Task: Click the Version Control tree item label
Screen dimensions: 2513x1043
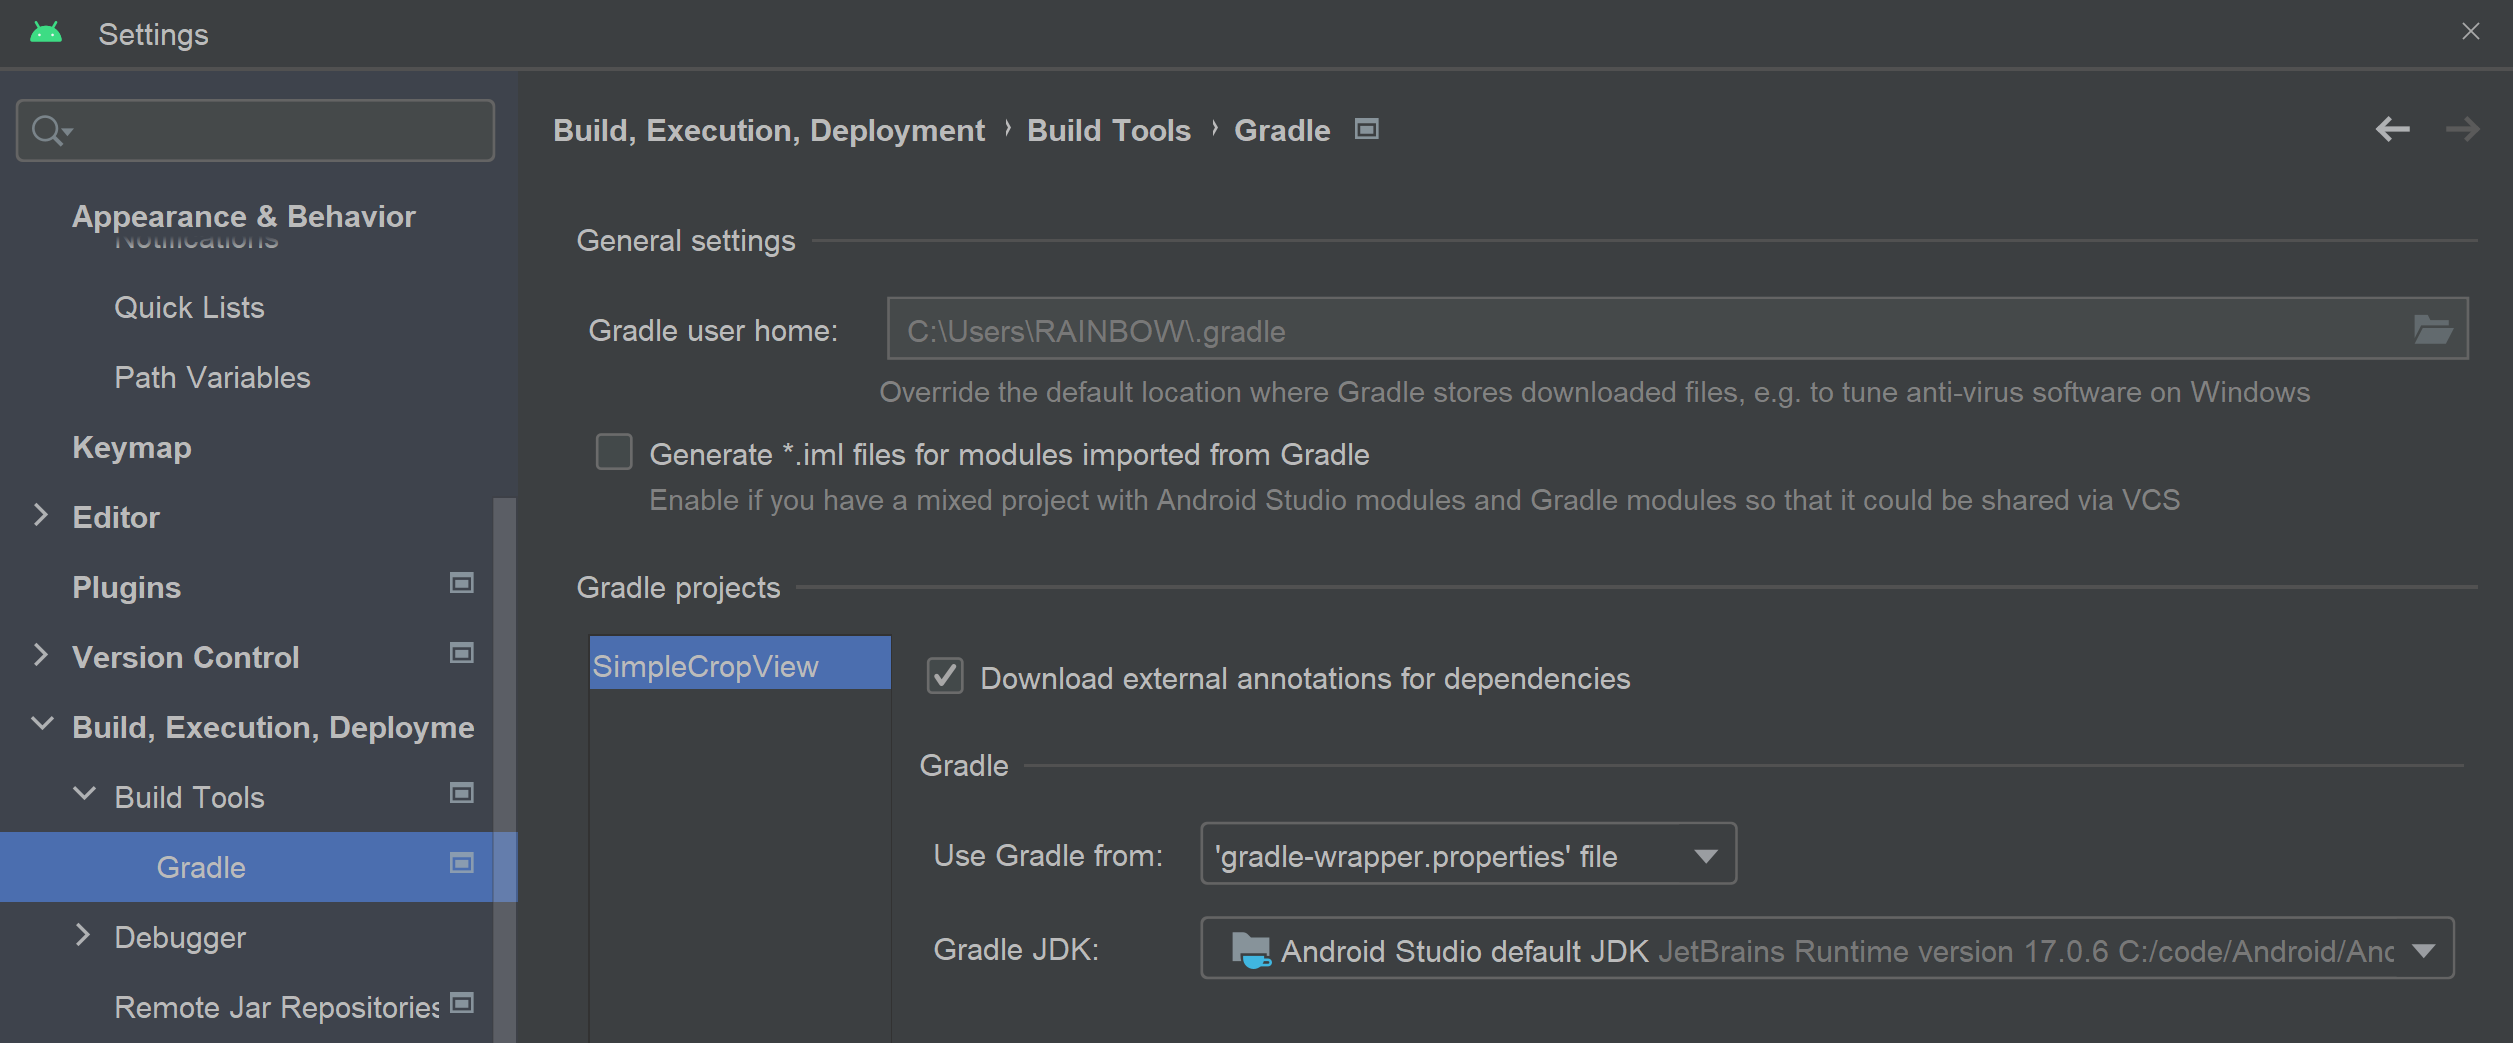Action: point(186,658)
